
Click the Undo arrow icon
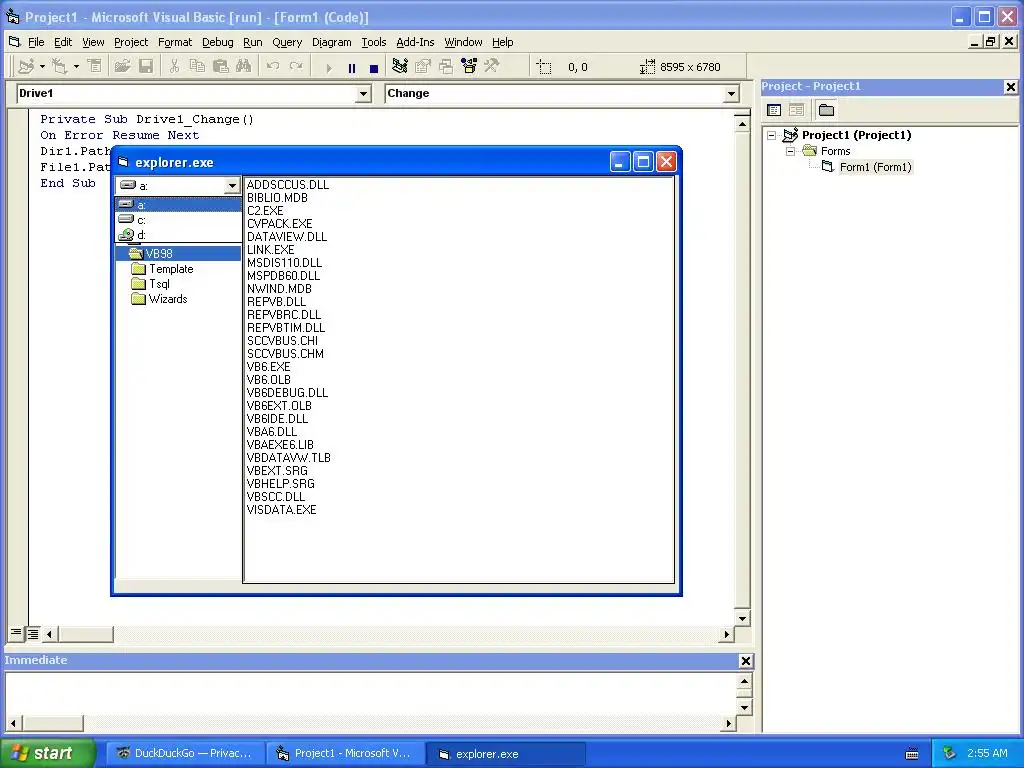pos(273,67)
